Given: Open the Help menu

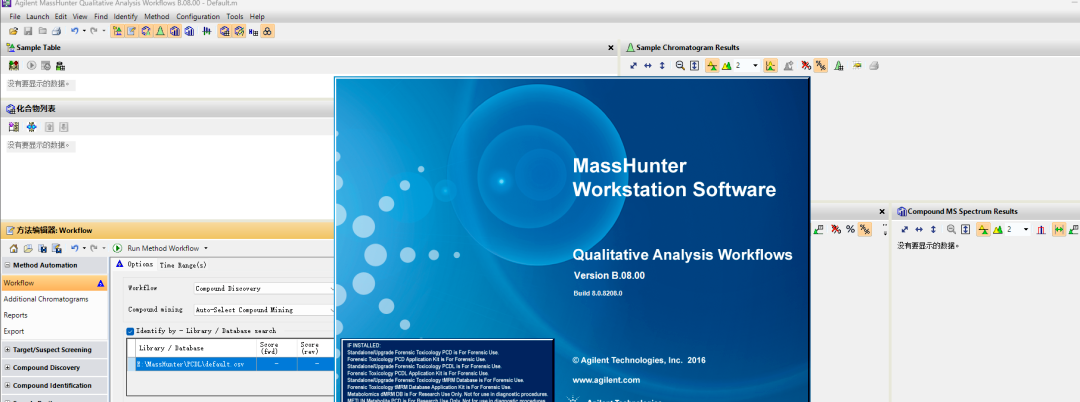Looking at the screenshot, I should (x=257, y=16).
